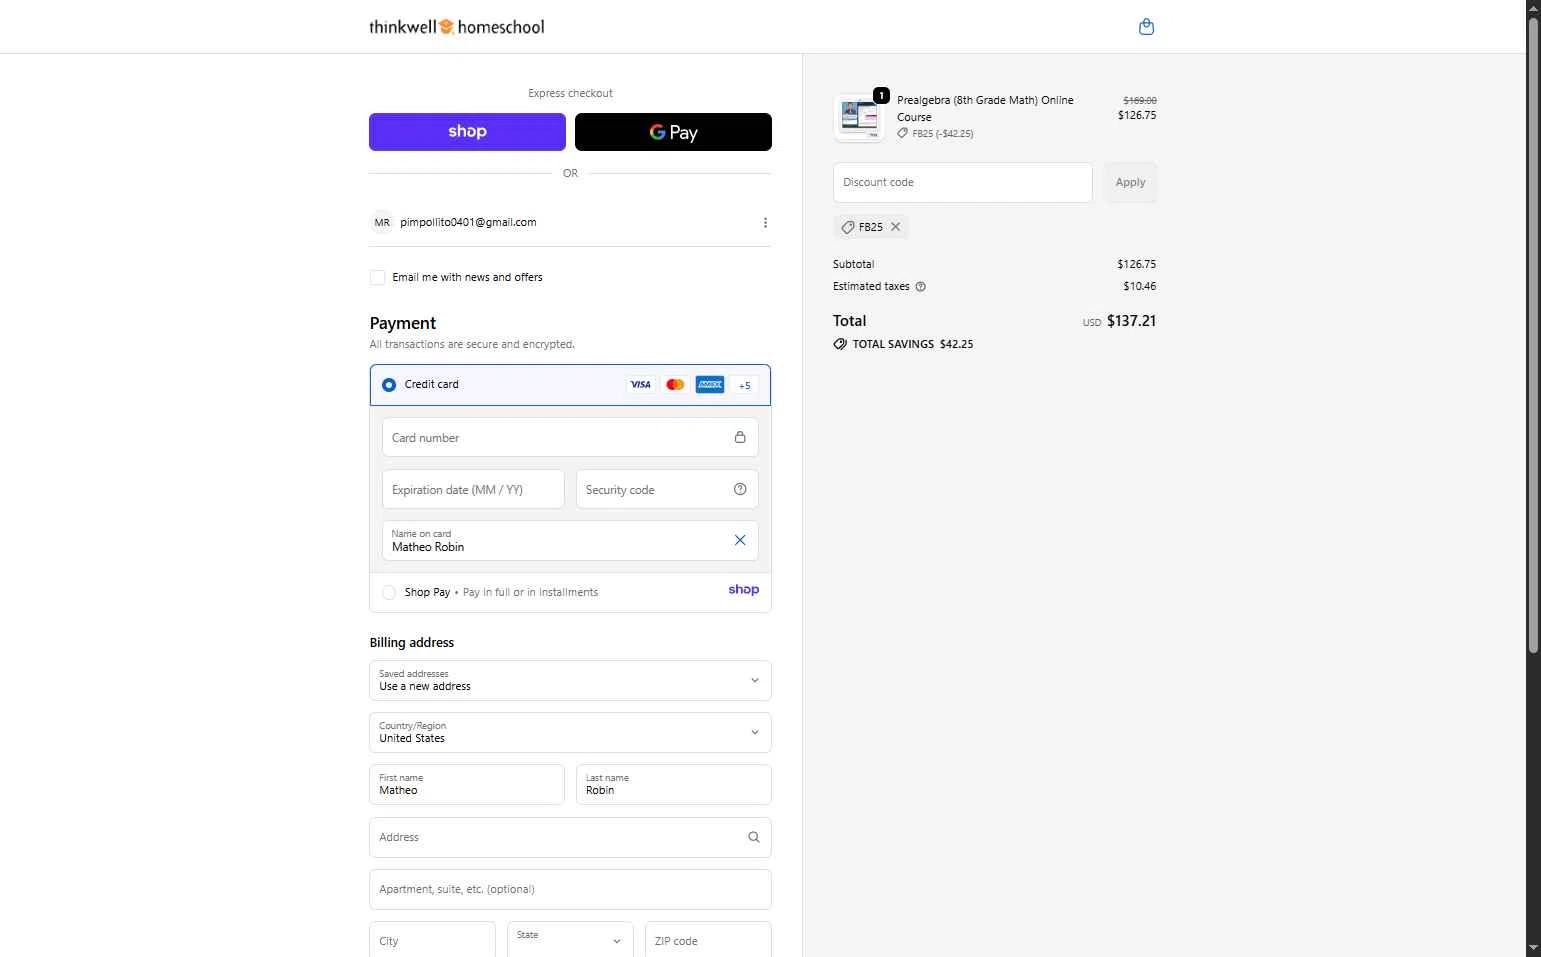Viewport: 1541px width, 957px height.
Task: Focus the Address field
Action: [x=570, y=837]
